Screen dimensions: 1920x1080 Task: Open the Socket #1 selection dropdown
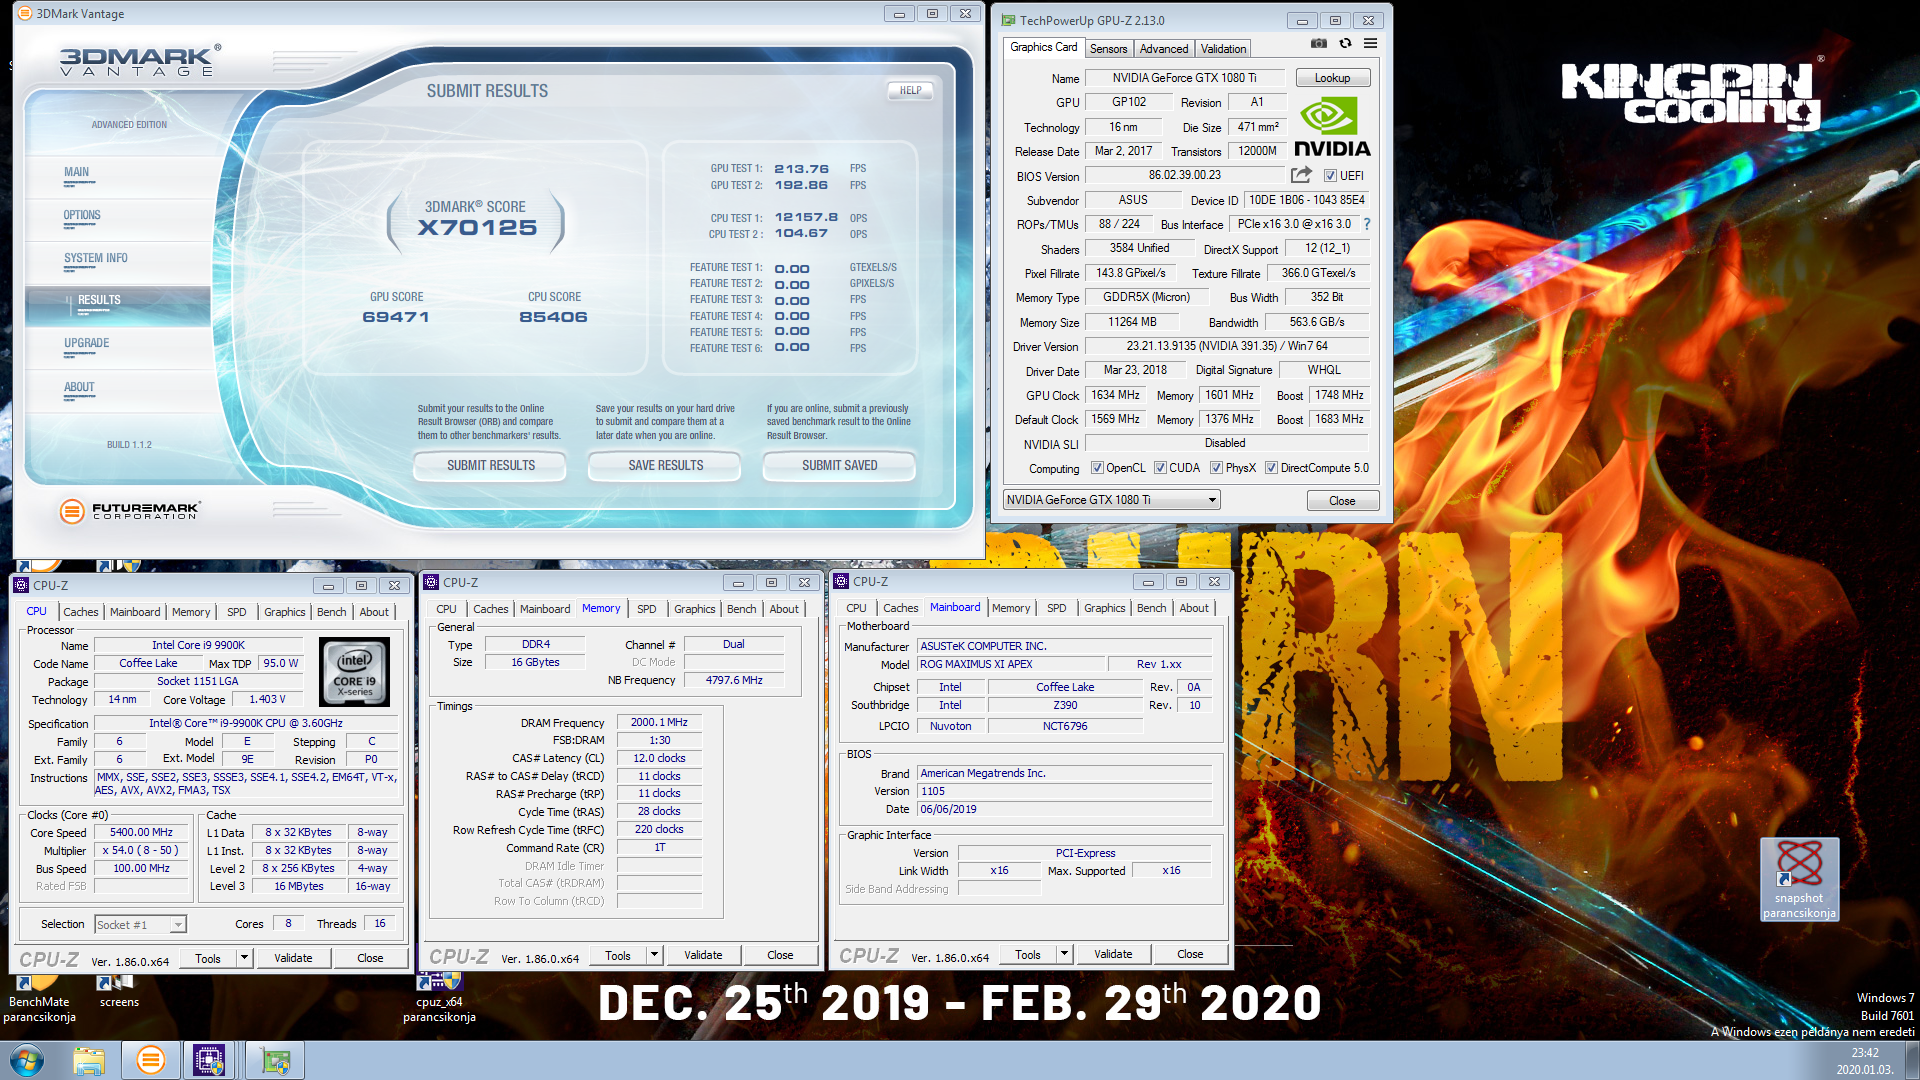(x=177, y=925)
